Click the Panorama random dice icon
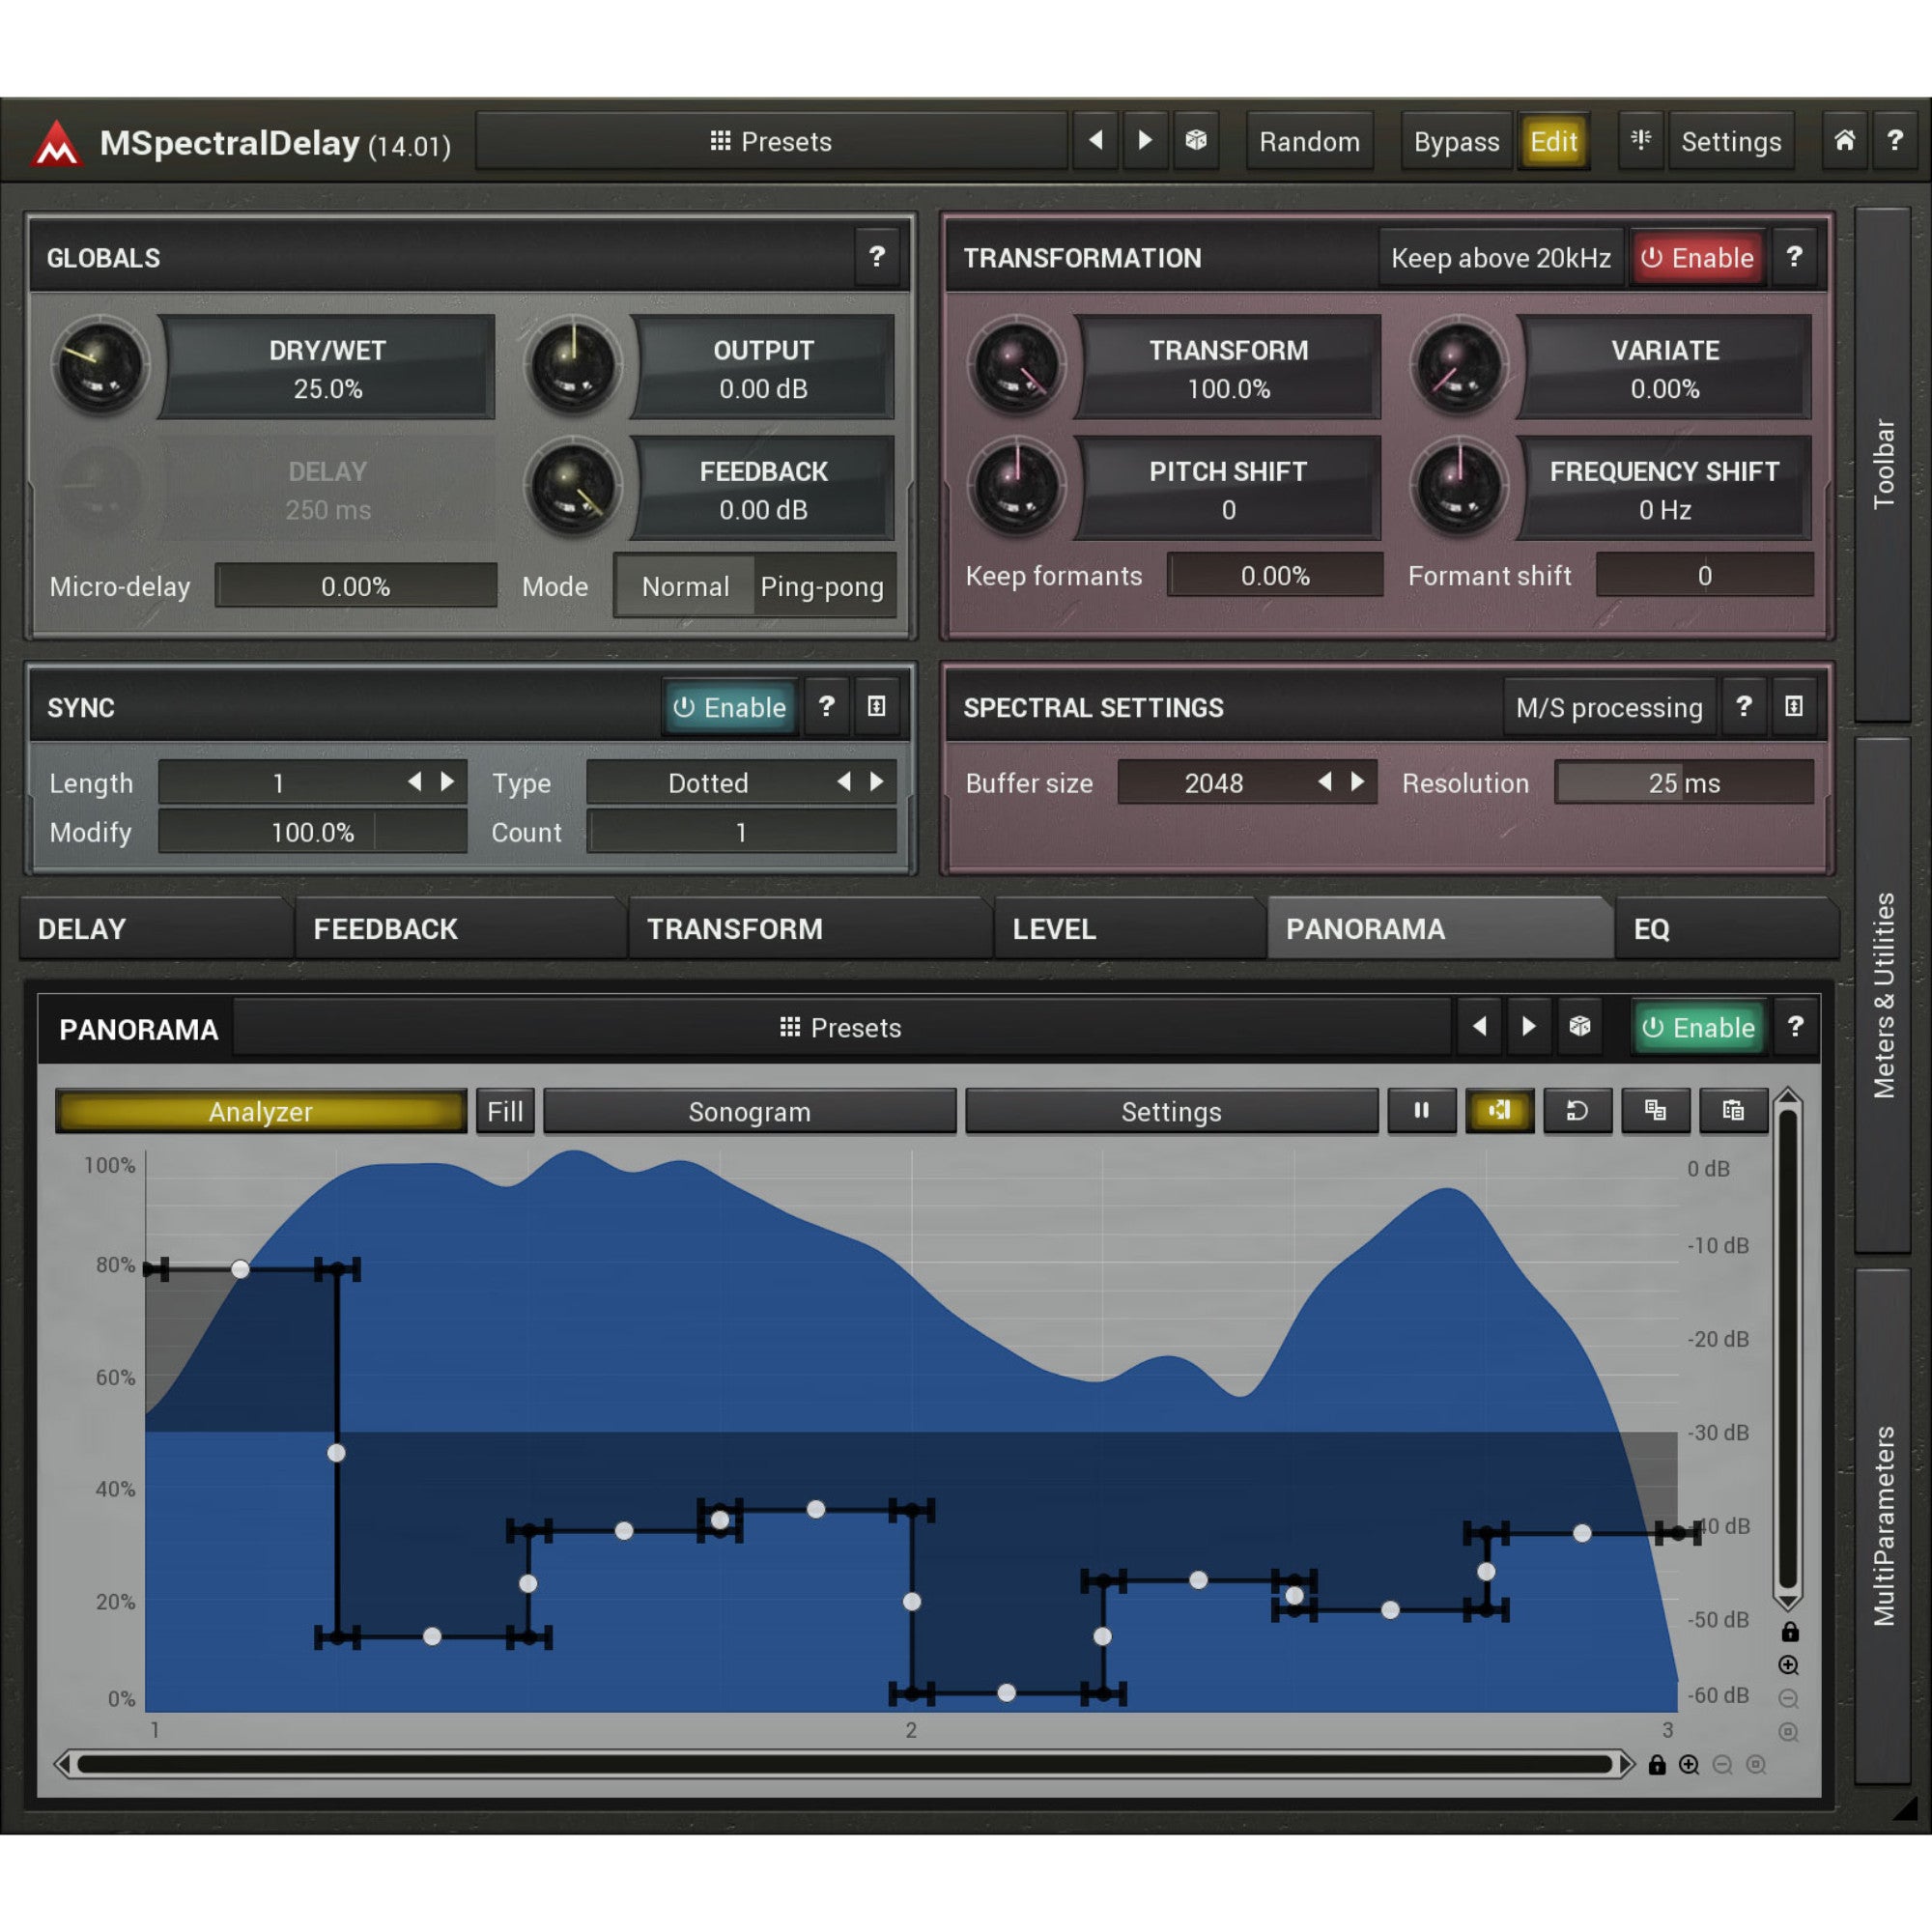This screenshot has width=1932, height=1932. pyautogui.click(x=1579, y=1027)
